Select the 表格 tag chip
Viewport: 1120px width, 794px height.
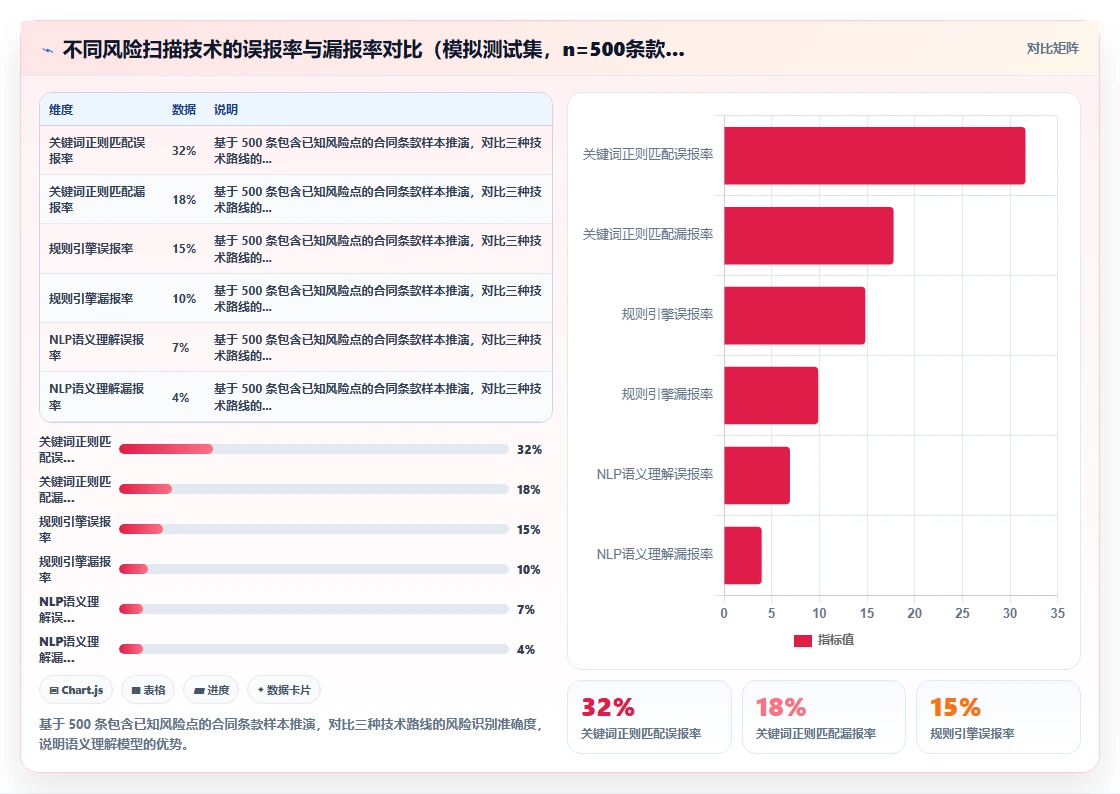click(149, 690)
